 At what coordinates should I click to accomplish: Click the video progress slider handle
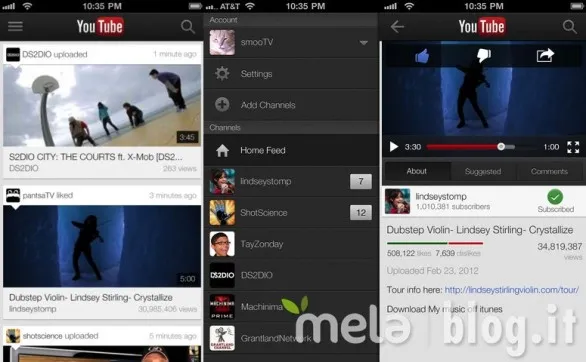[501, 147]
